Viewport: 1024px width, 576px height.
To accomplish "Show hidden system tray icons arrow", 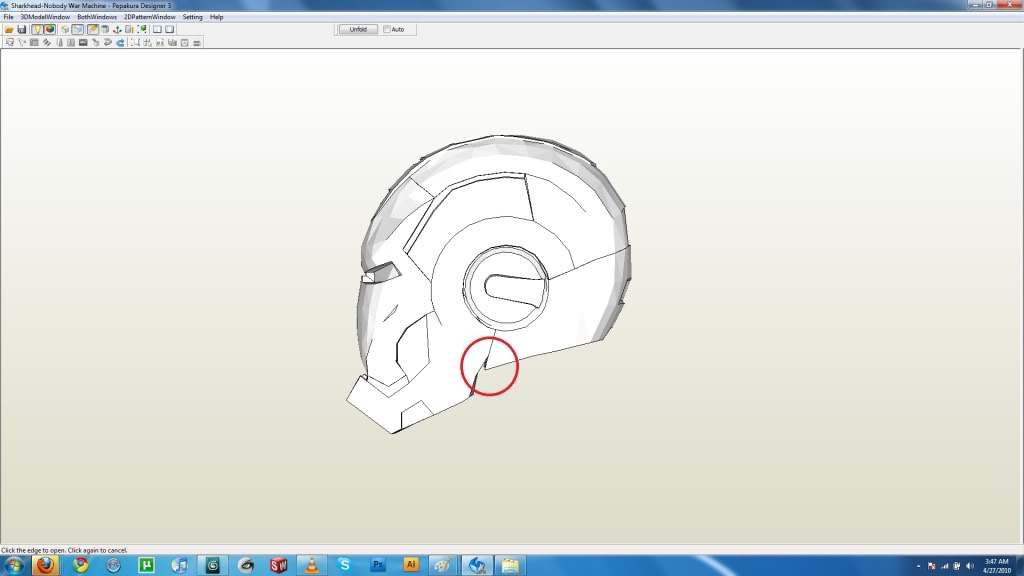I will pyautogui.click(x=918, y=566).
